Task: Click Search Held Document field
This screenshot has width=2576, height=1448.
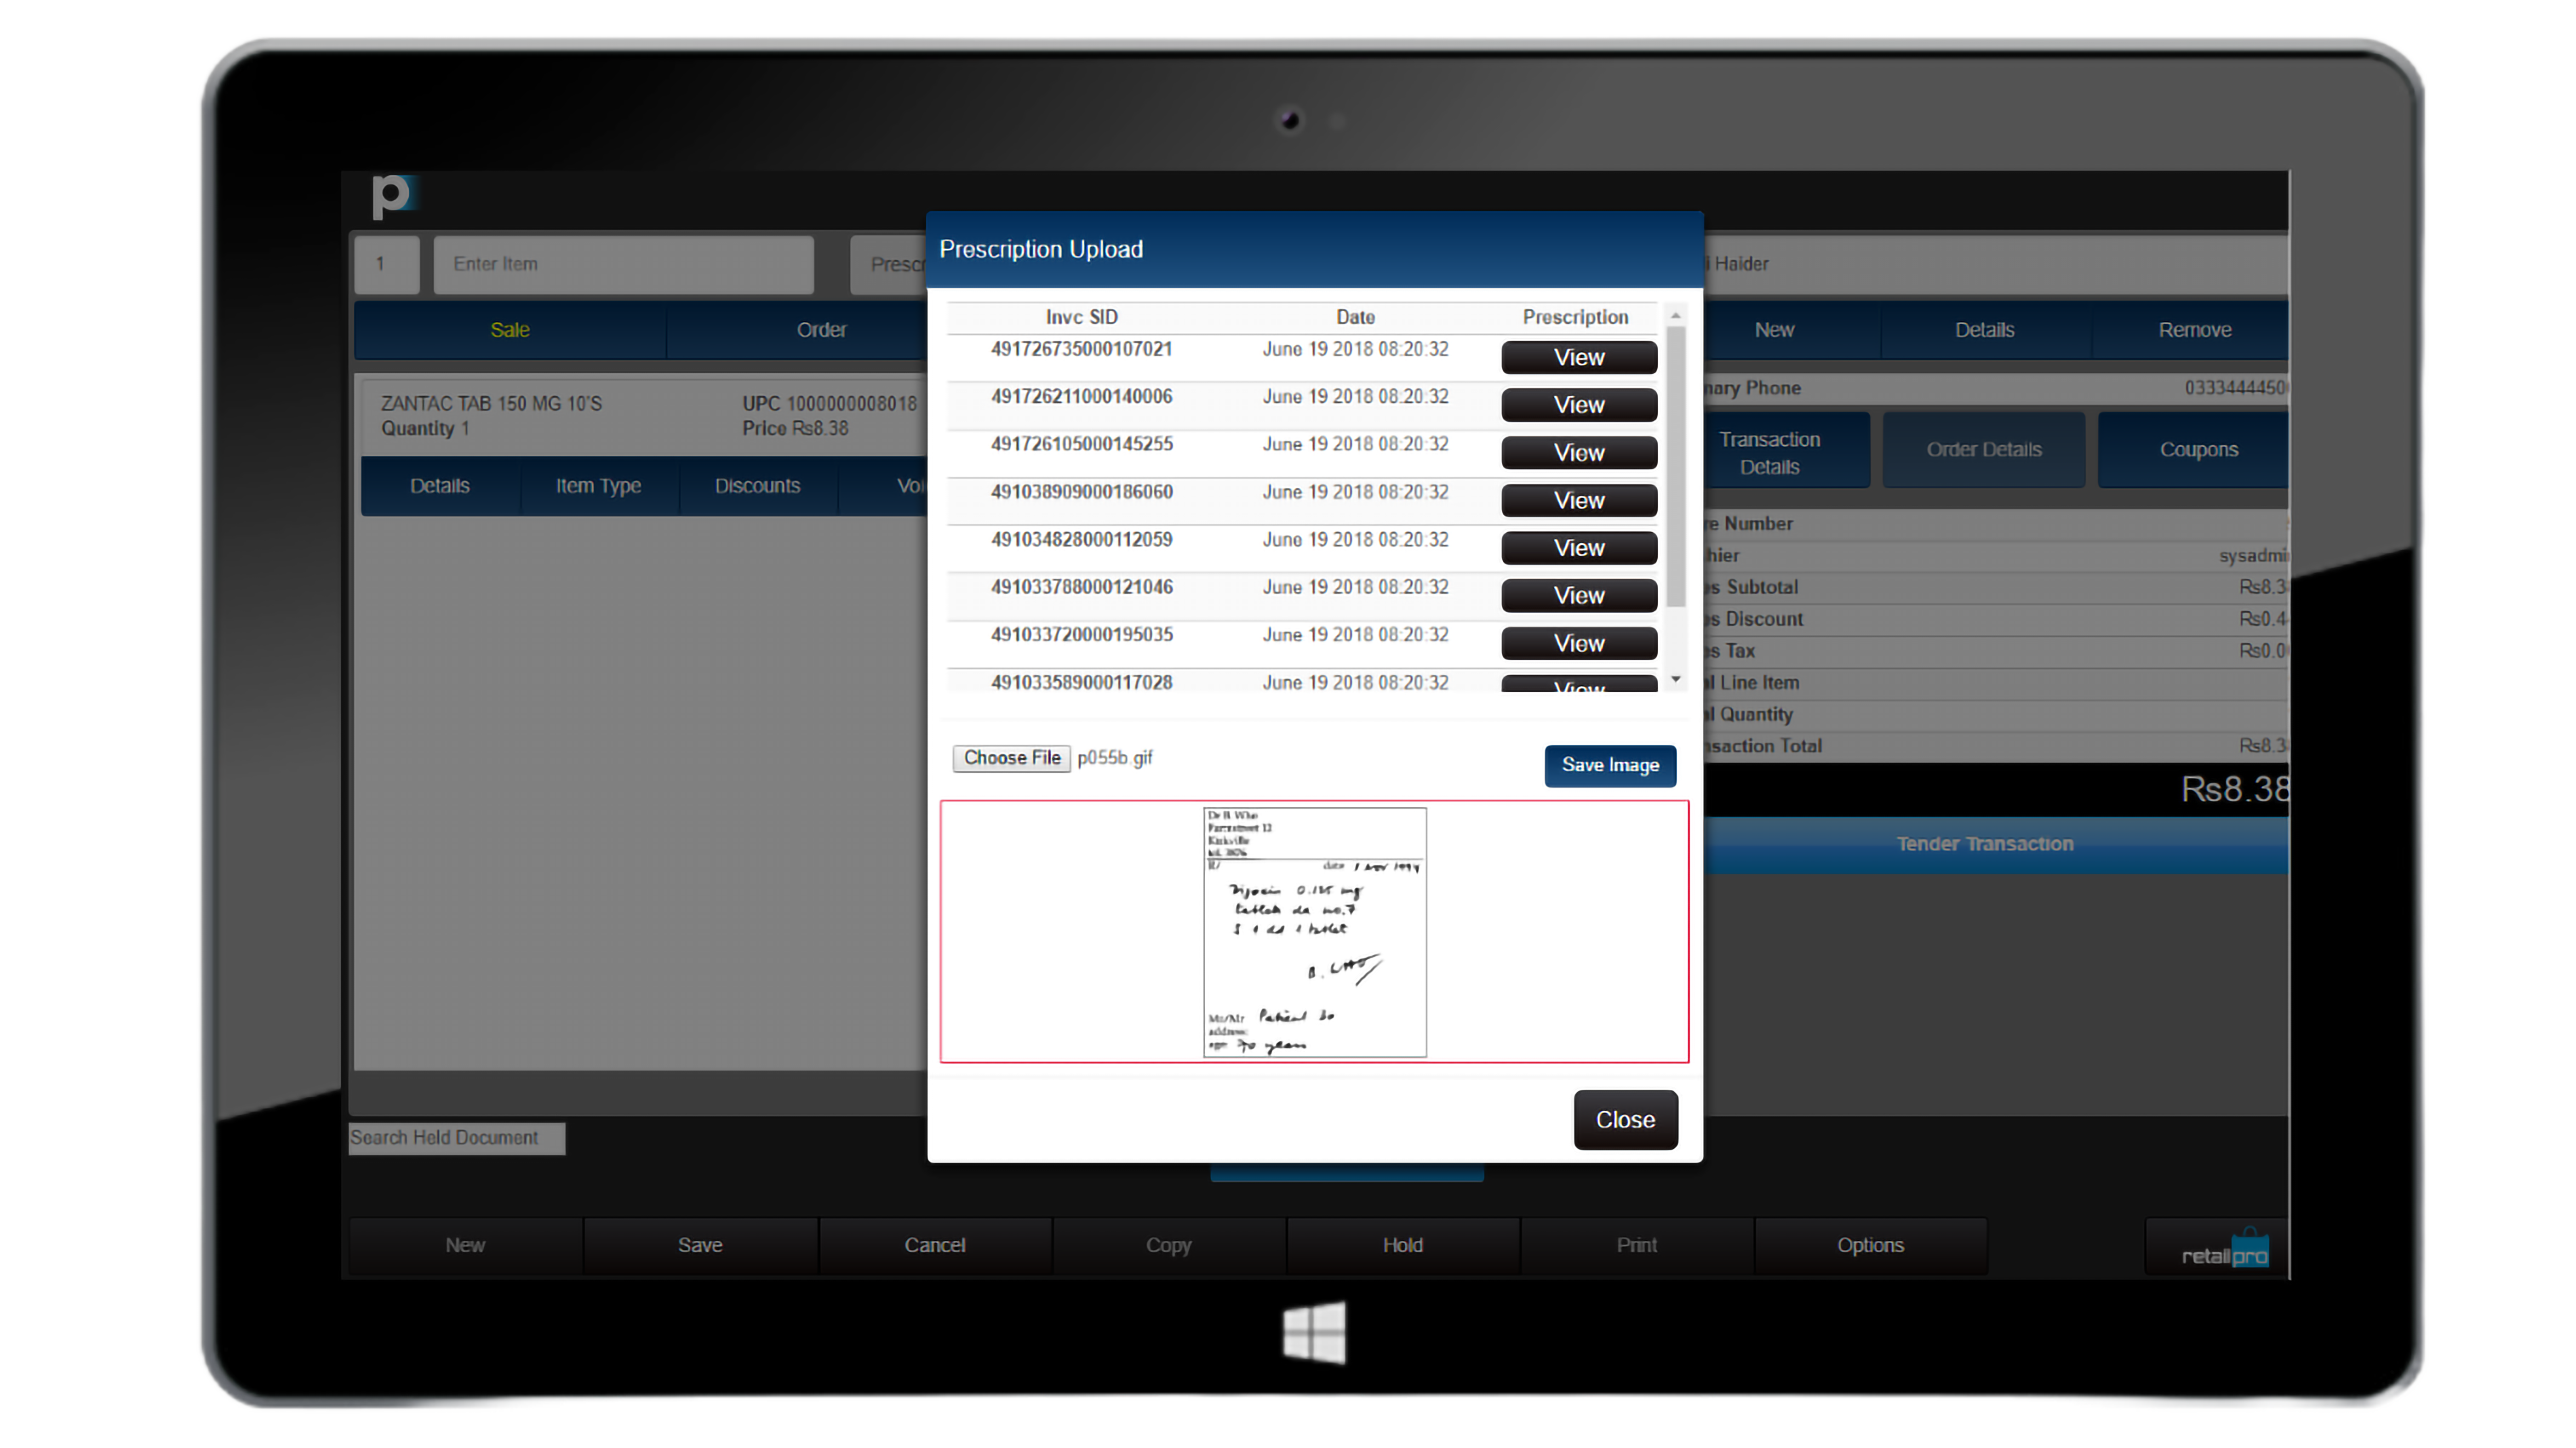Action: coord(456,1138)
